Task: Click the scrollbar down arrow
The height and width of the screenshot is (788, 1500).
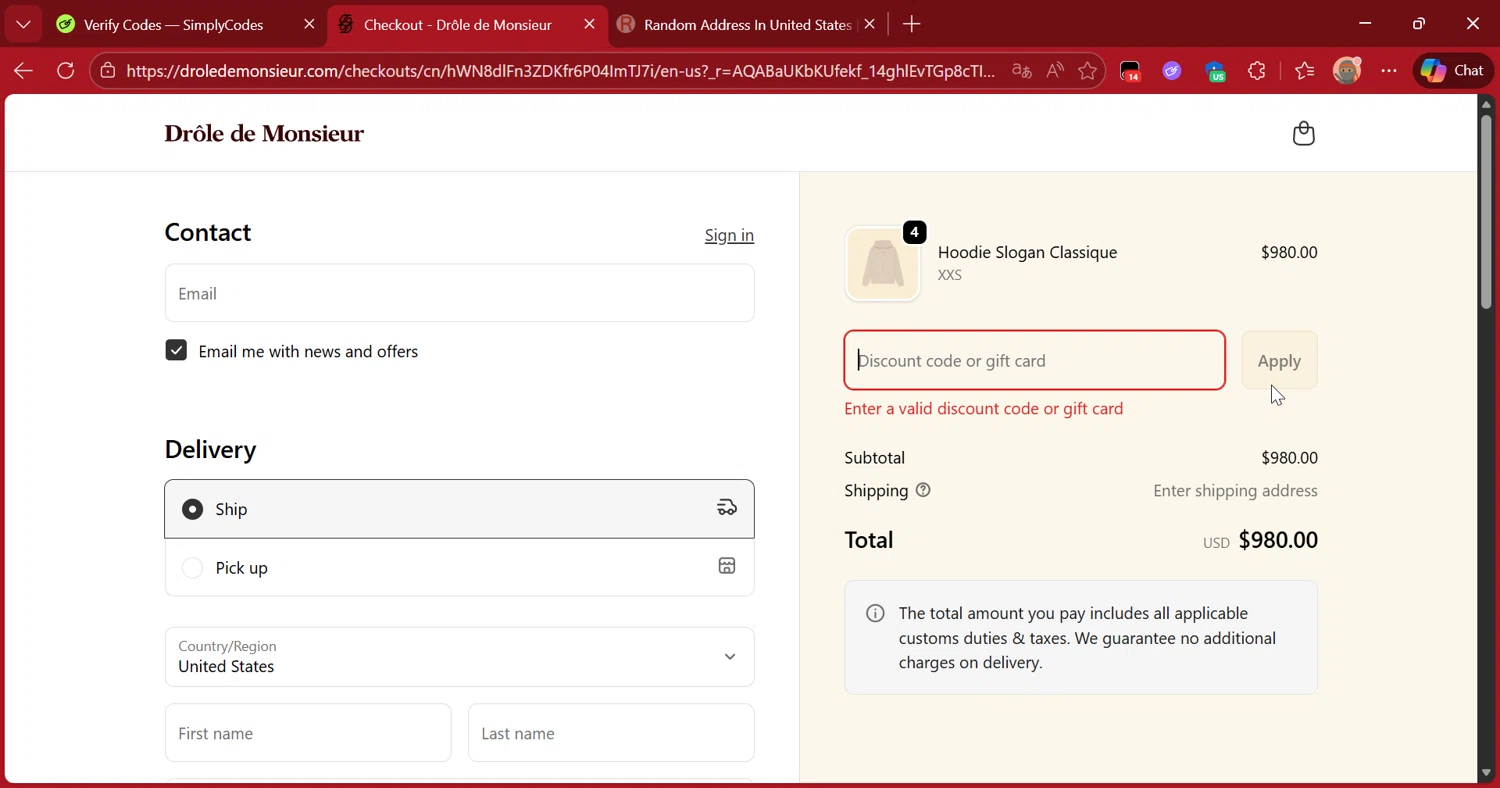Action: click(1486, 773)
